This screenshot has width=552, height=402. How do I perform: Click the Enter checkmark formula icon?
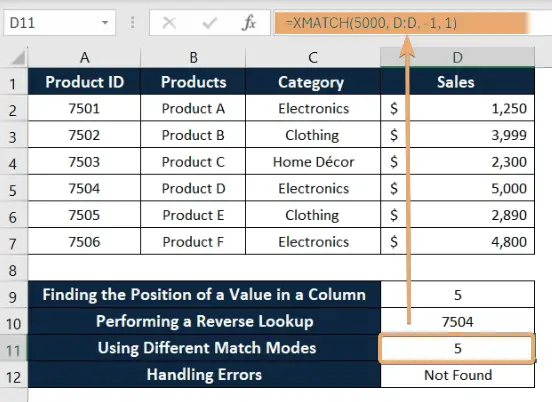[x=209, y=23]
